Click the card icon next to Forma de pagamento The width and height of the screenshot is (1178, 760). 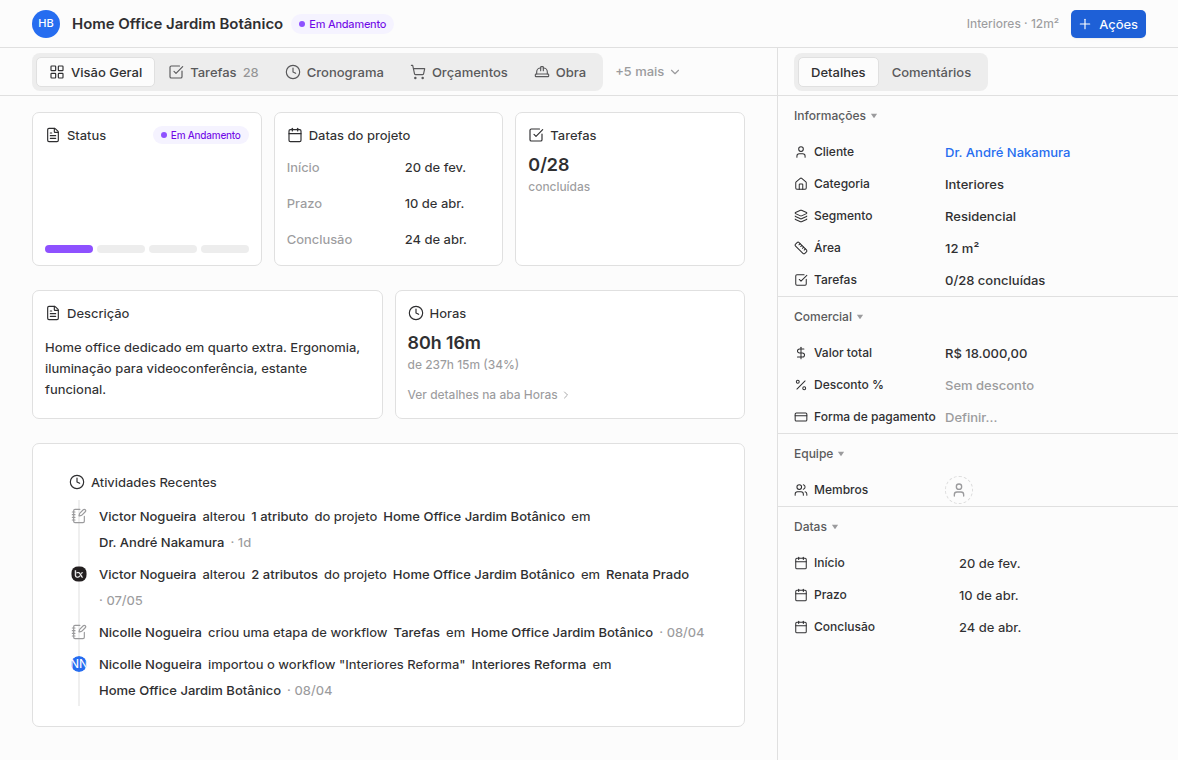point(801,417)
